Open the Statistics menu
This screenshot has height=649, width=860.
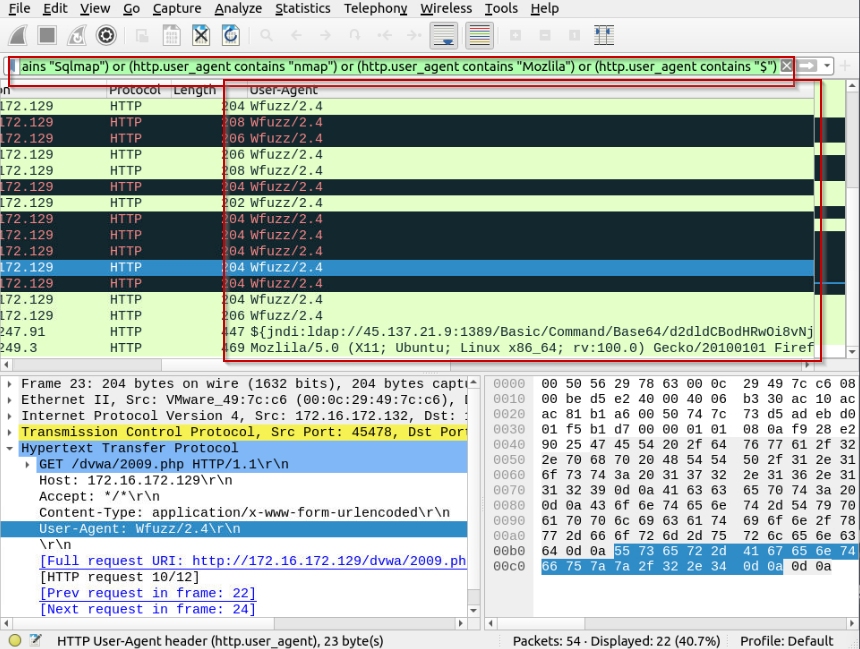coord(303,8)
